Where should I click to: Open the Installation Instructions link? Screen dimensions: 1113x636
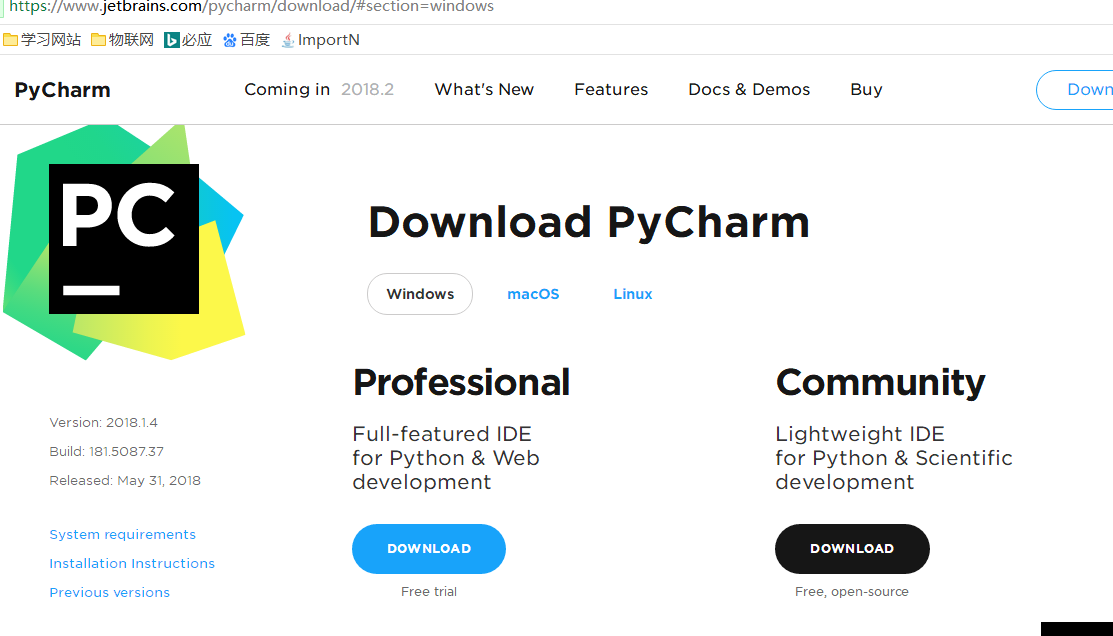tap(132, 564)
